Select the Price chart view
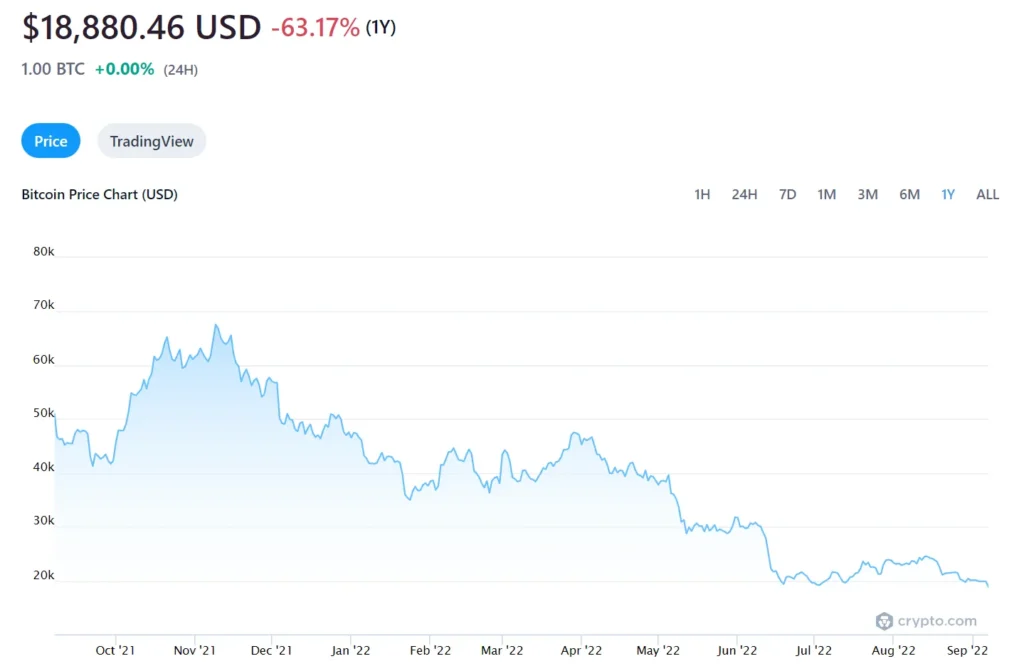This screenshot has height=671, width=1024. tap(50, 141)
